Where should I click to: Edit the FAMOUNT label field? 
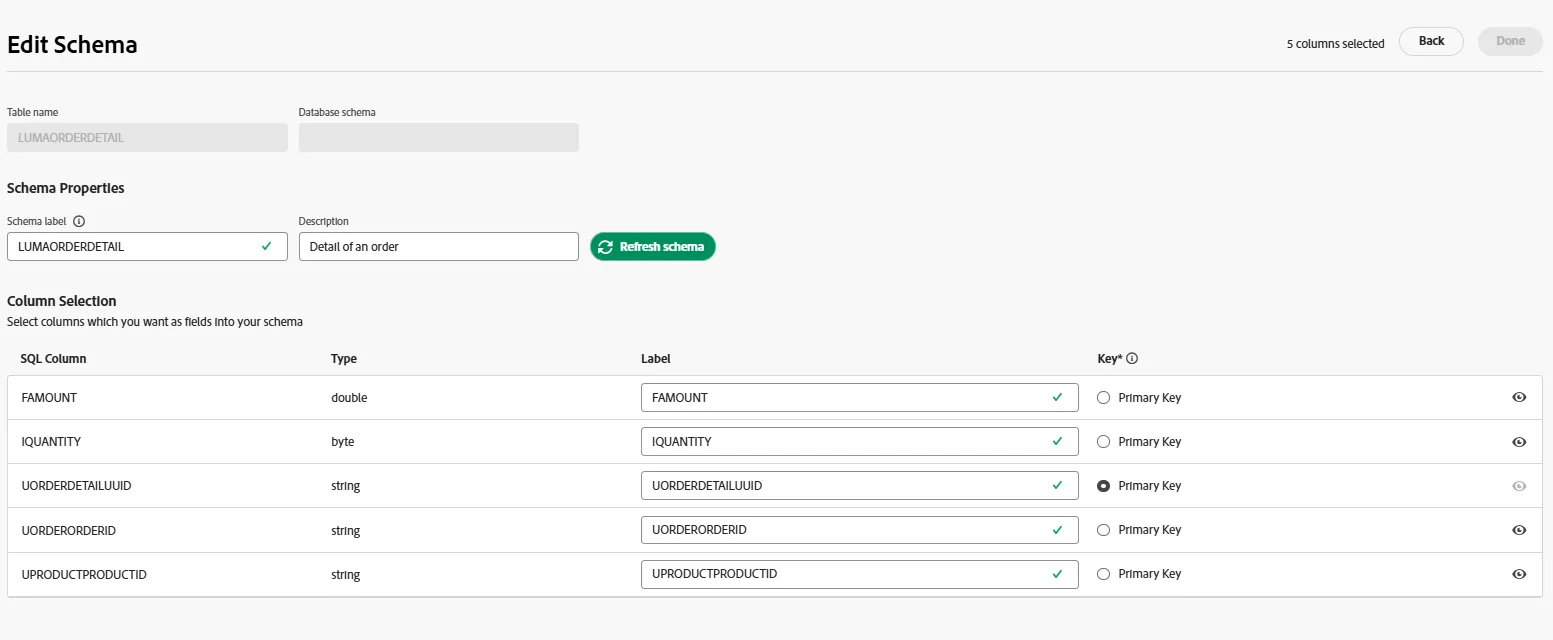(x=860, y=398)
